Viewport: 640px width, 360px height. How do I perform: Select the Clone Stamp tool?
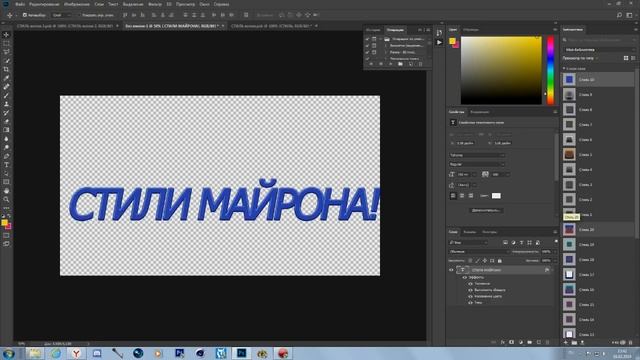pyautogui.click(x=6, y=104)
